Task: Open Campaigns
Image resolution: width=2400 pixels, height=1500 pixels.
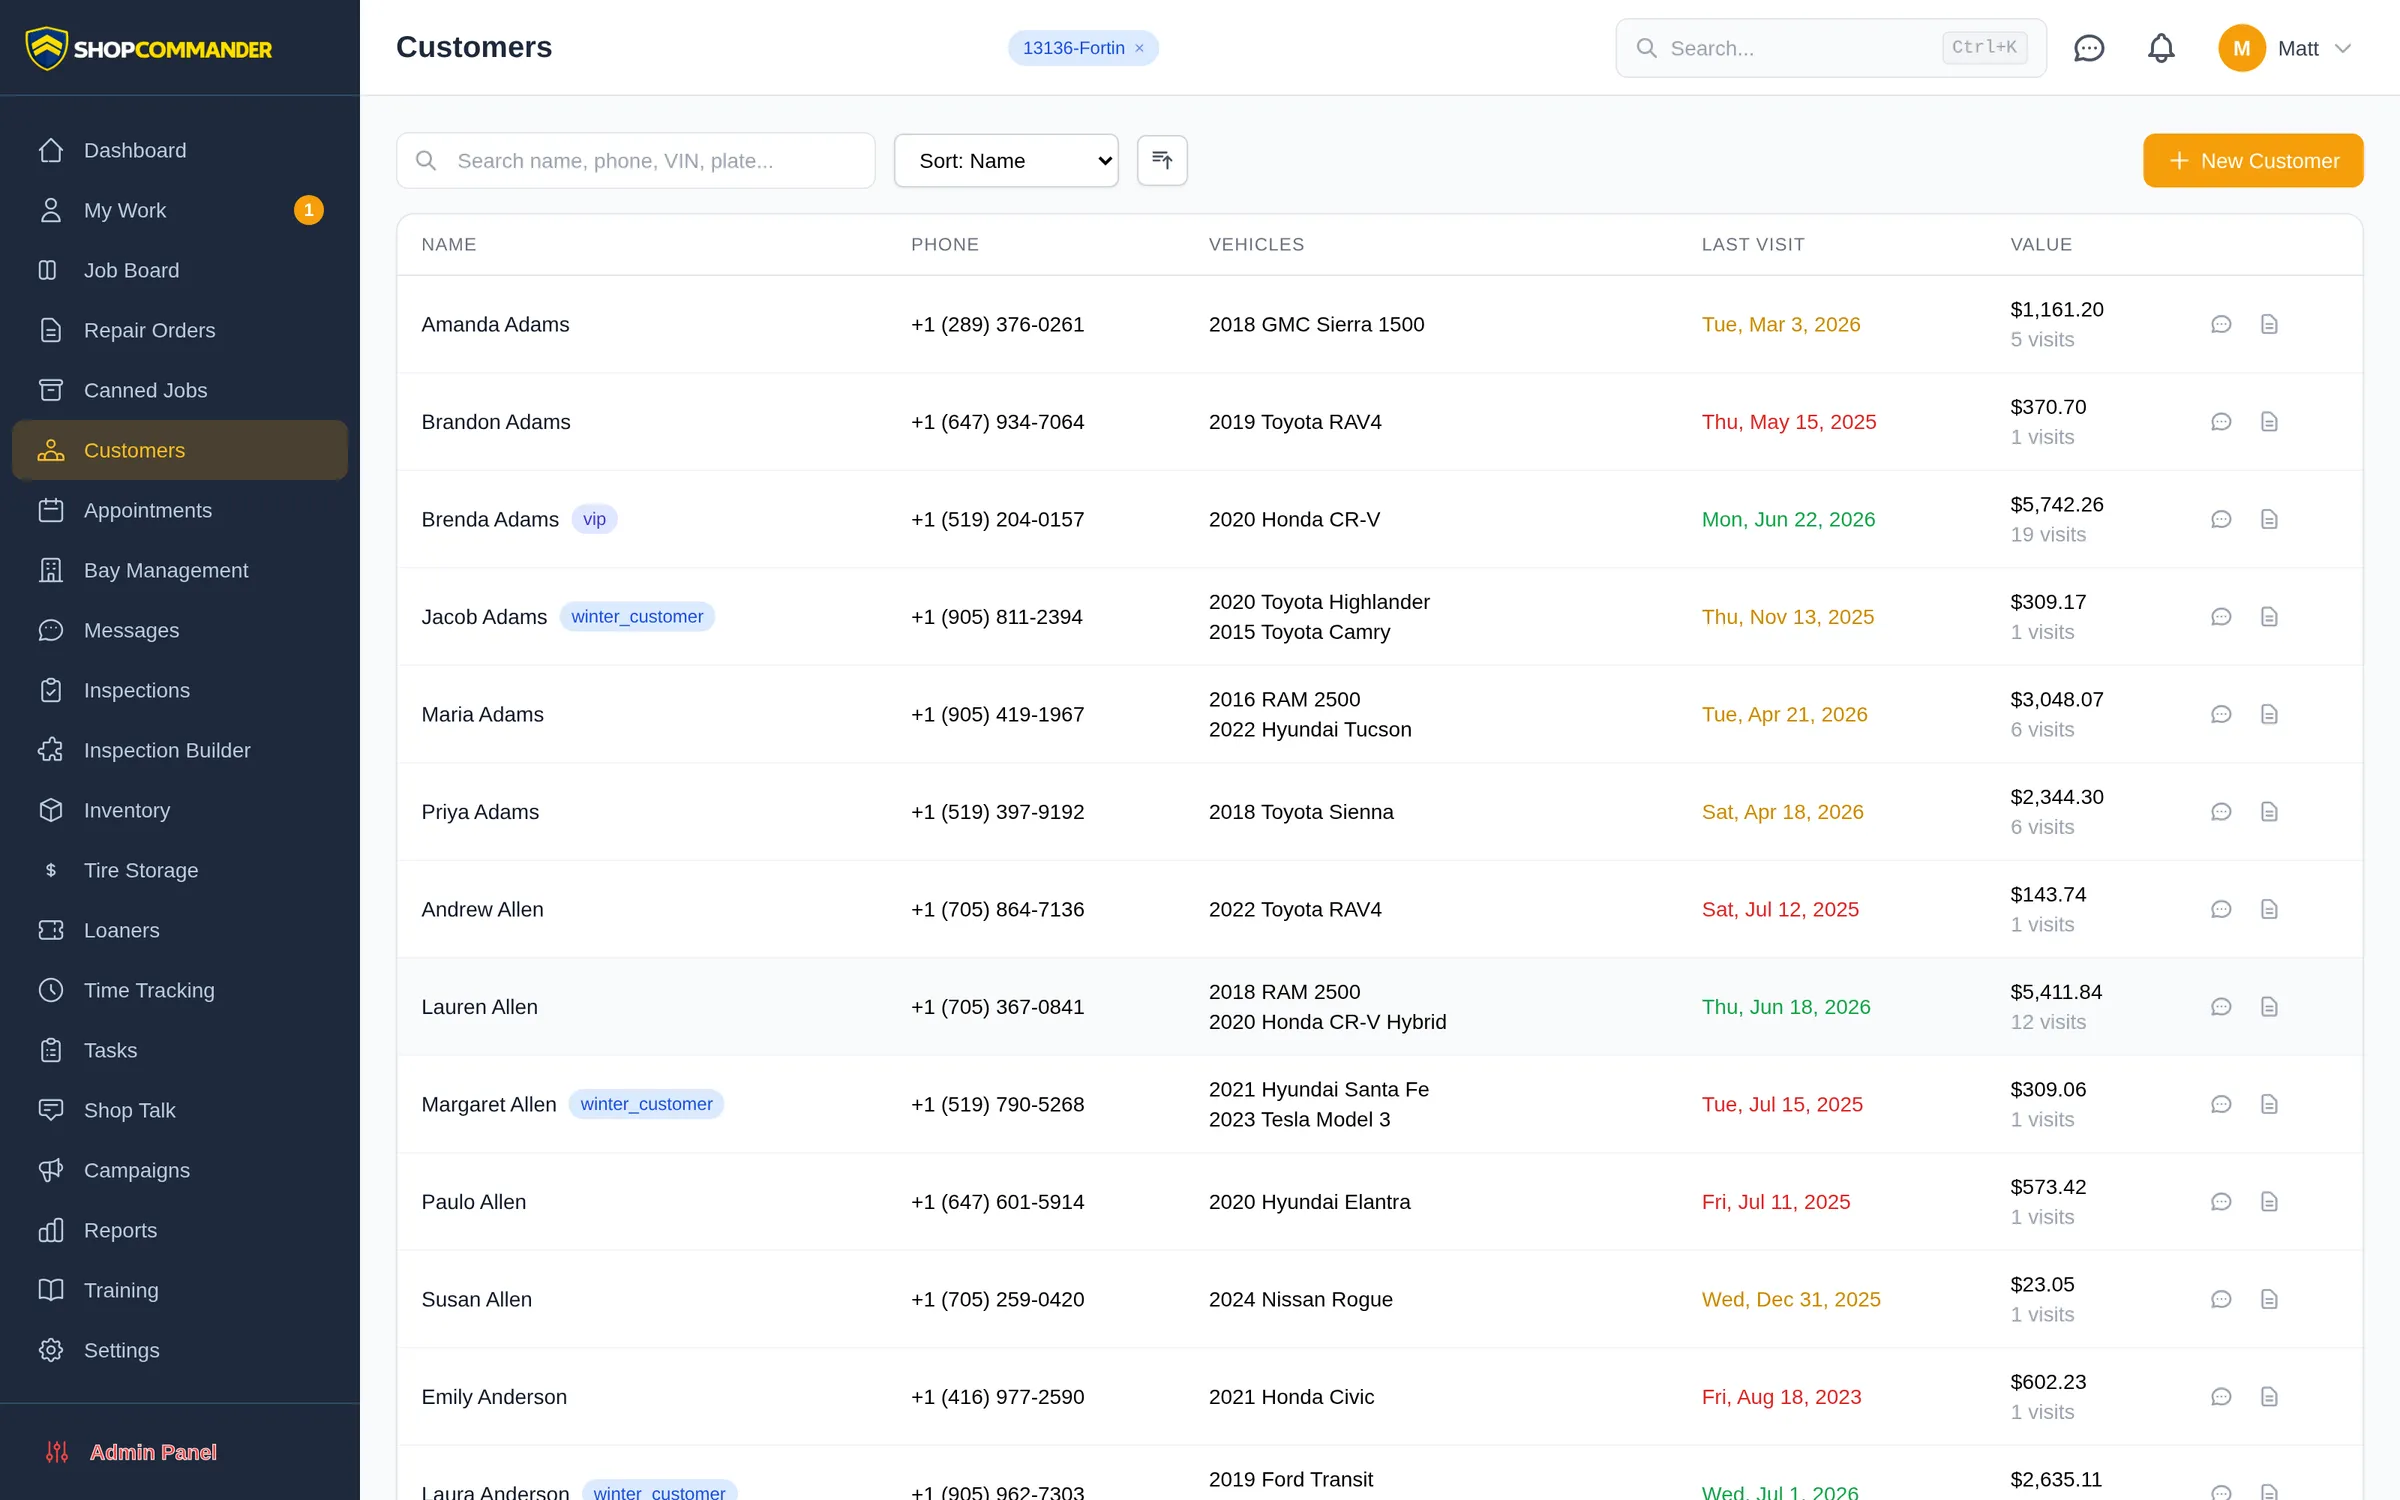Action: pyautogui.click(x=180, y=1170)
